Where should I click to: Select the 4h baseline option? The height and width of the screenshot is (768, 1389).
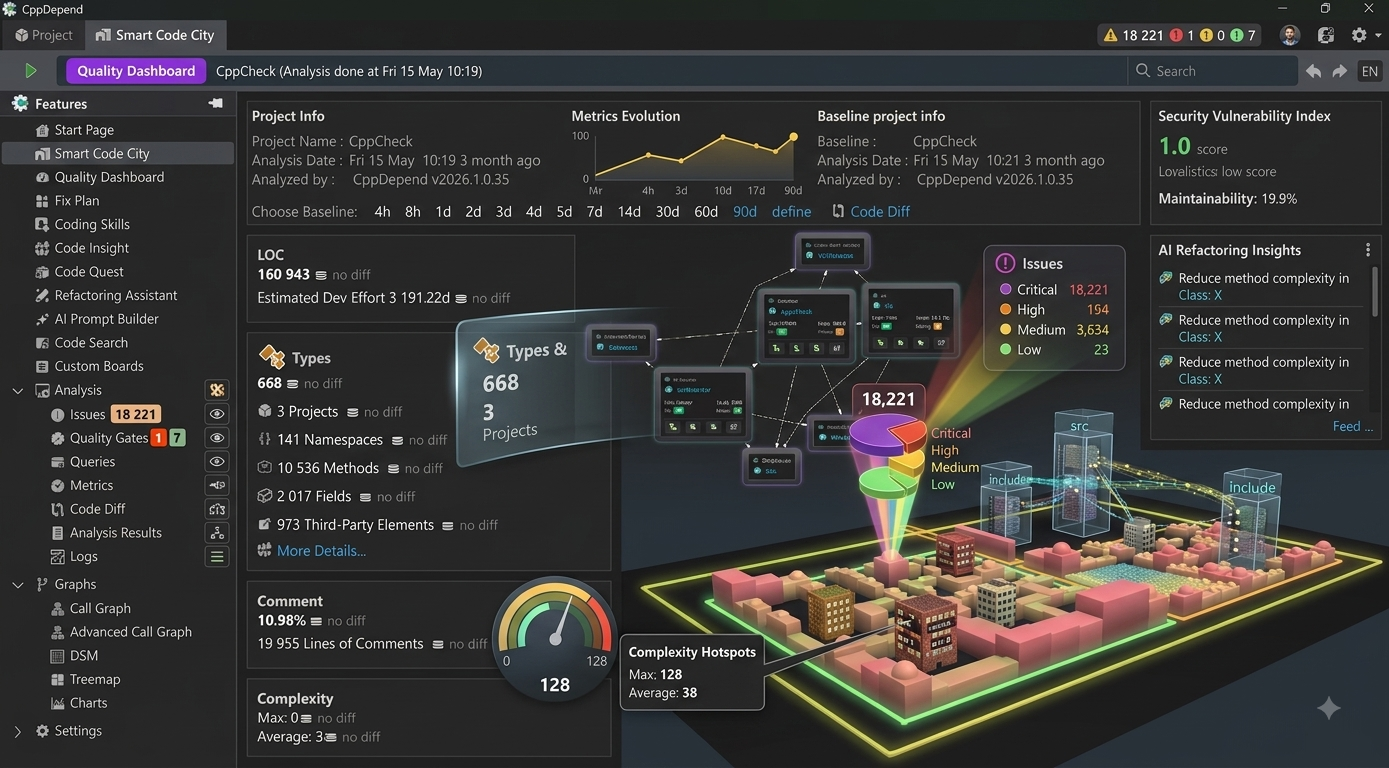(x=383, y=211)
